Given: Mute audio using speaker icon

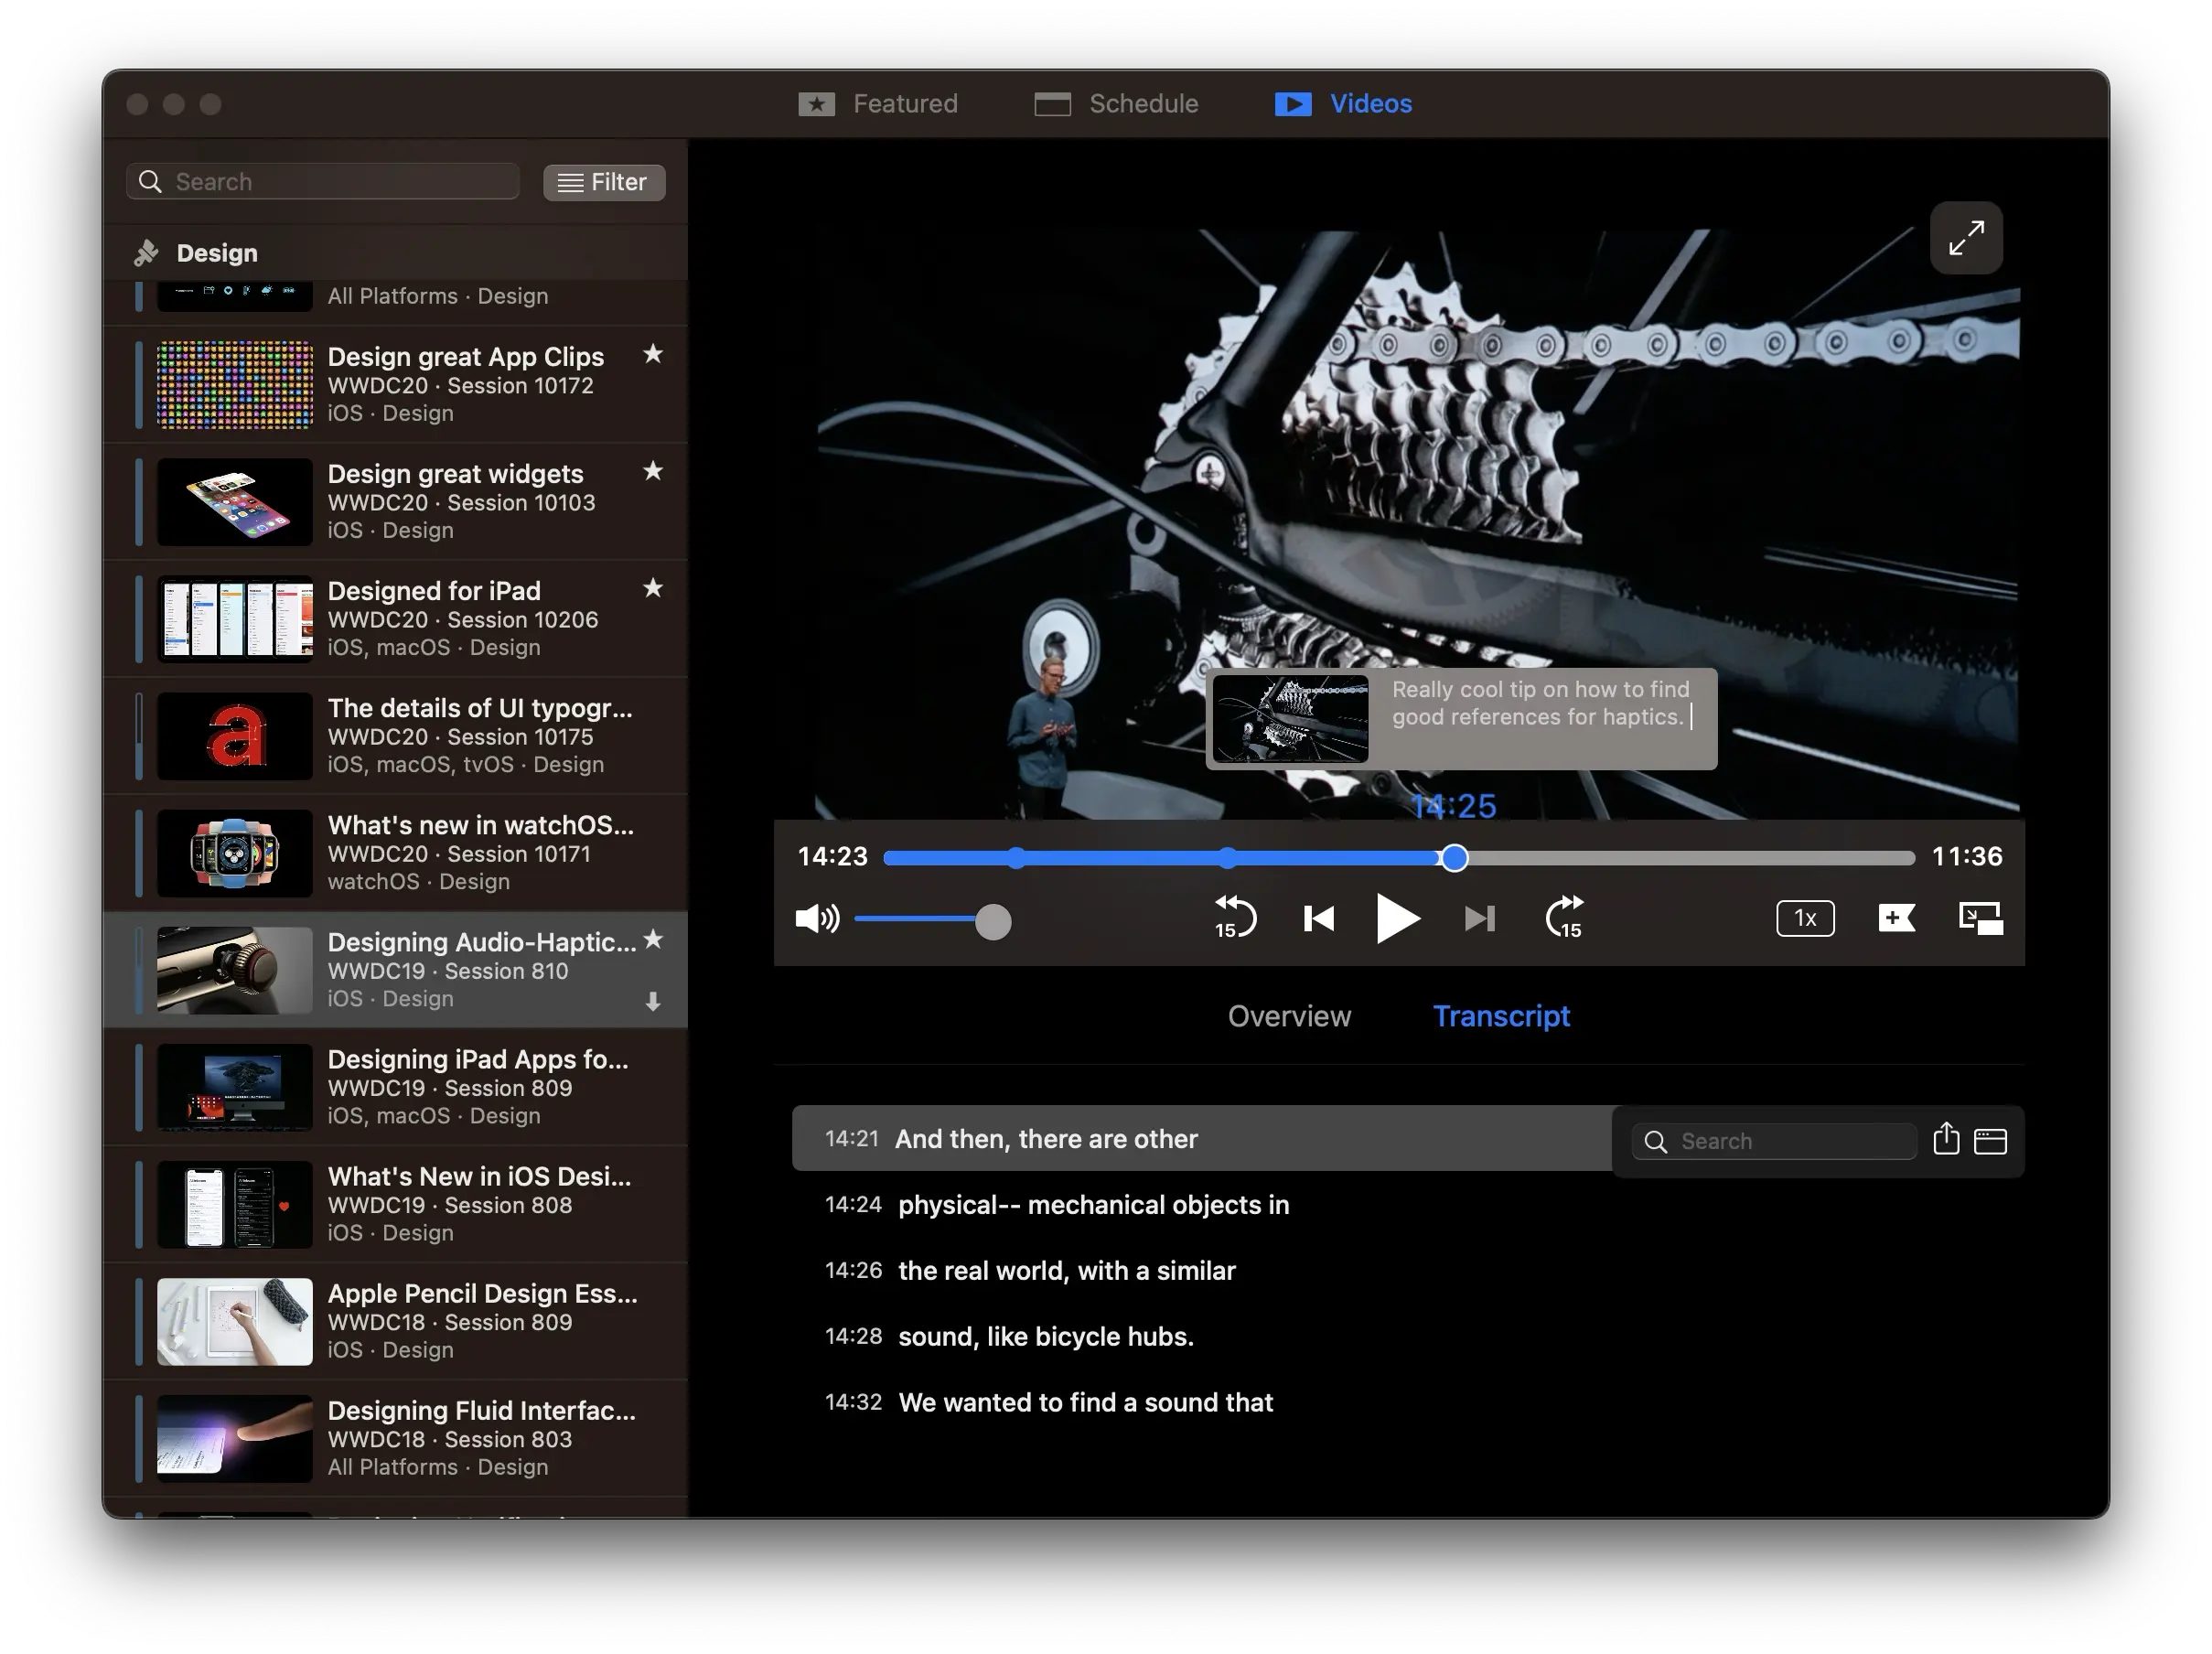Looking at the screenshot, I should click(x=816, y=918).
